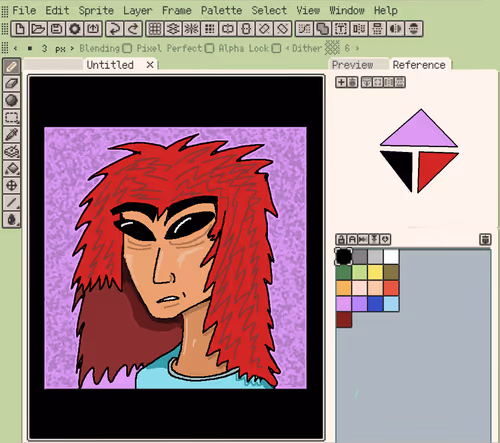
Task: Pick the blue color swatch in palette
Action: coord(375,304)
